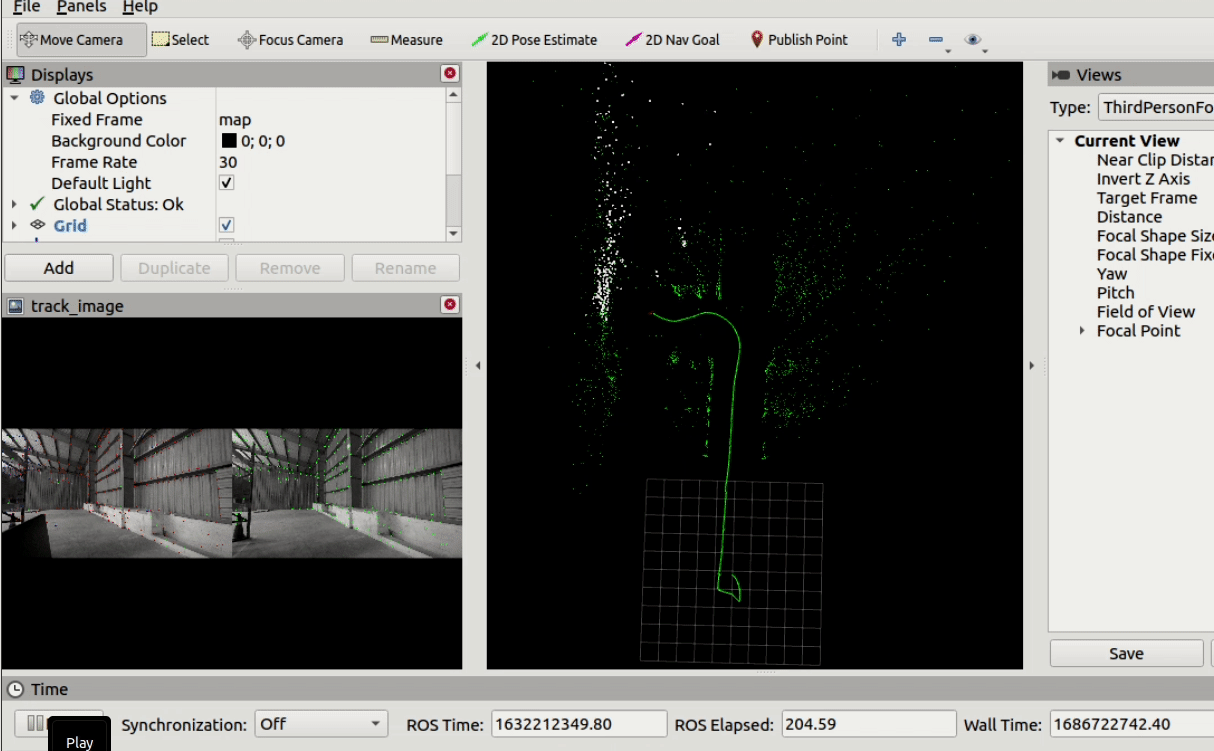Viewport: 1214px width, 751px height.
Task: Open the Synchronization dropdown
Action: pyautogui.click(x=320, y=724)
